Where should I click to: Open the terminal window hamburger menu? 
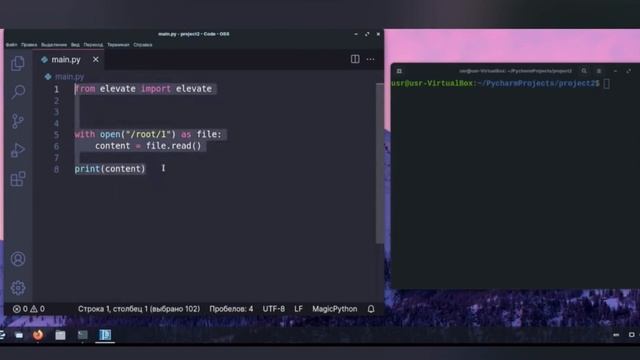(x=599, y=71)
